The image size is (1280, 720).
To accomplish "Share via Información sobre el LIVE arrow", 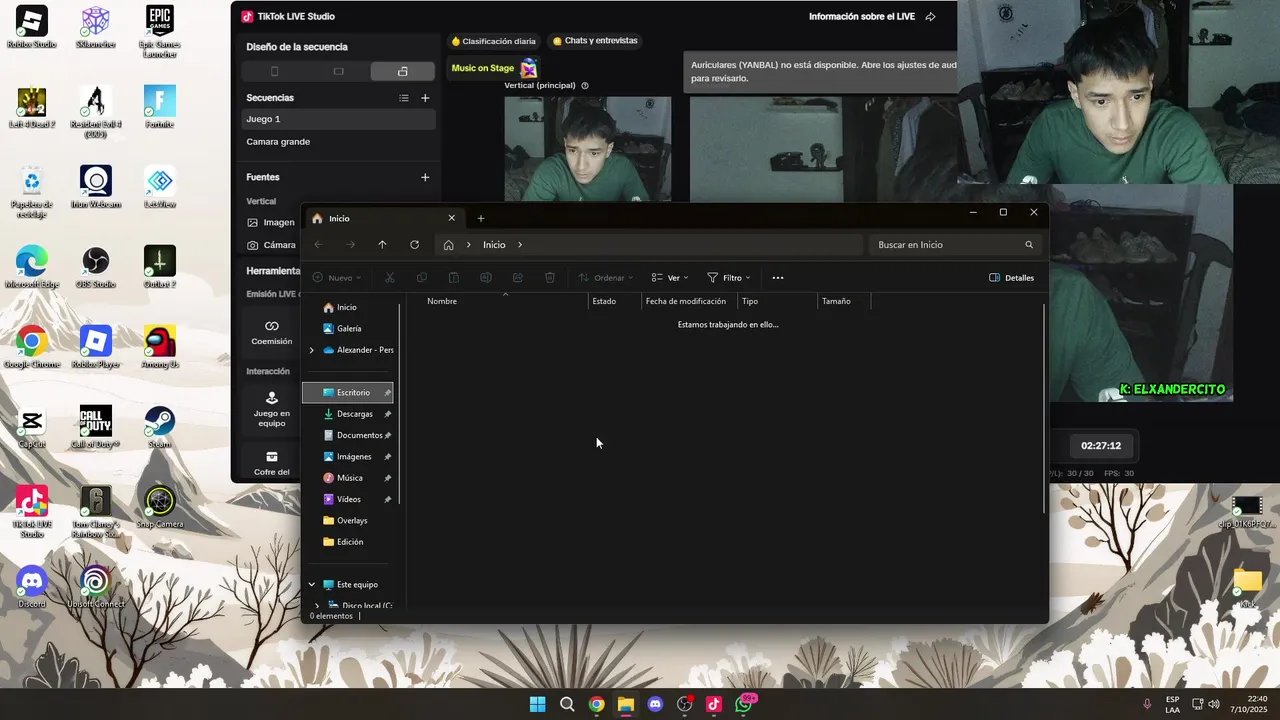I will click(x=930, y=17).
